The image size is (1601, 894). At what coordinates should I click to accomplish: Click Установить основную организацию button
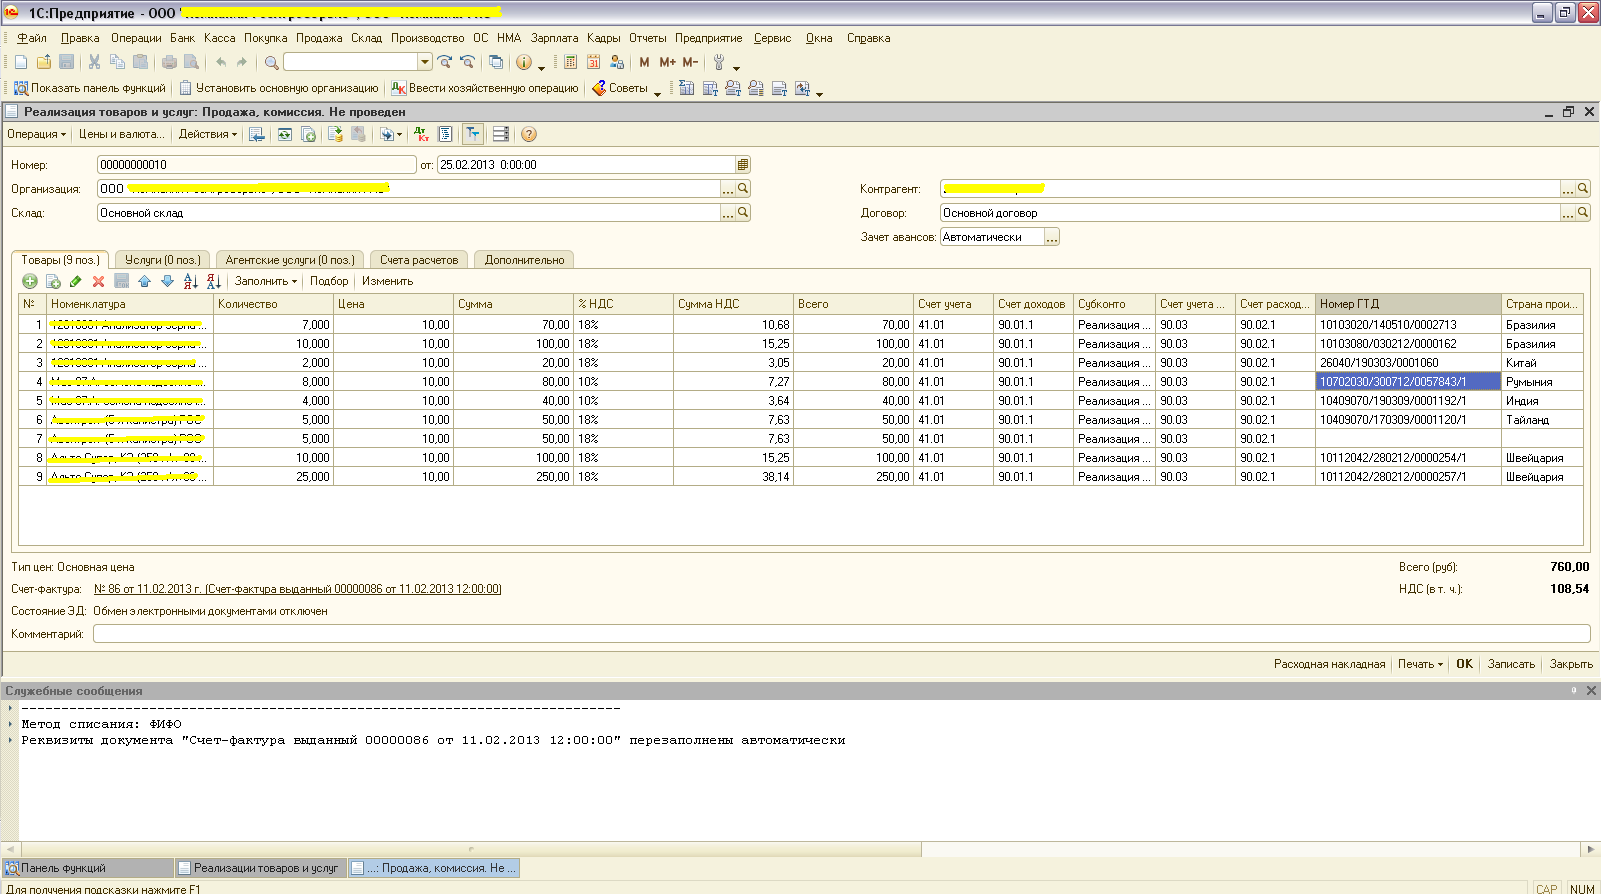click(x=278, y=88)
